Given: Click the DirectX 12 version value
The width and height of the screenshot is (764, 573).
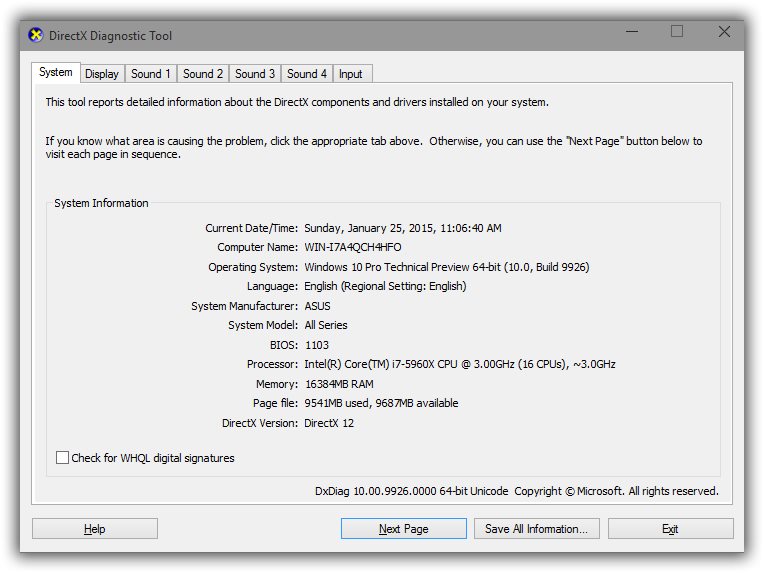Looking at the screenshot, I should (x=329, y=423).
